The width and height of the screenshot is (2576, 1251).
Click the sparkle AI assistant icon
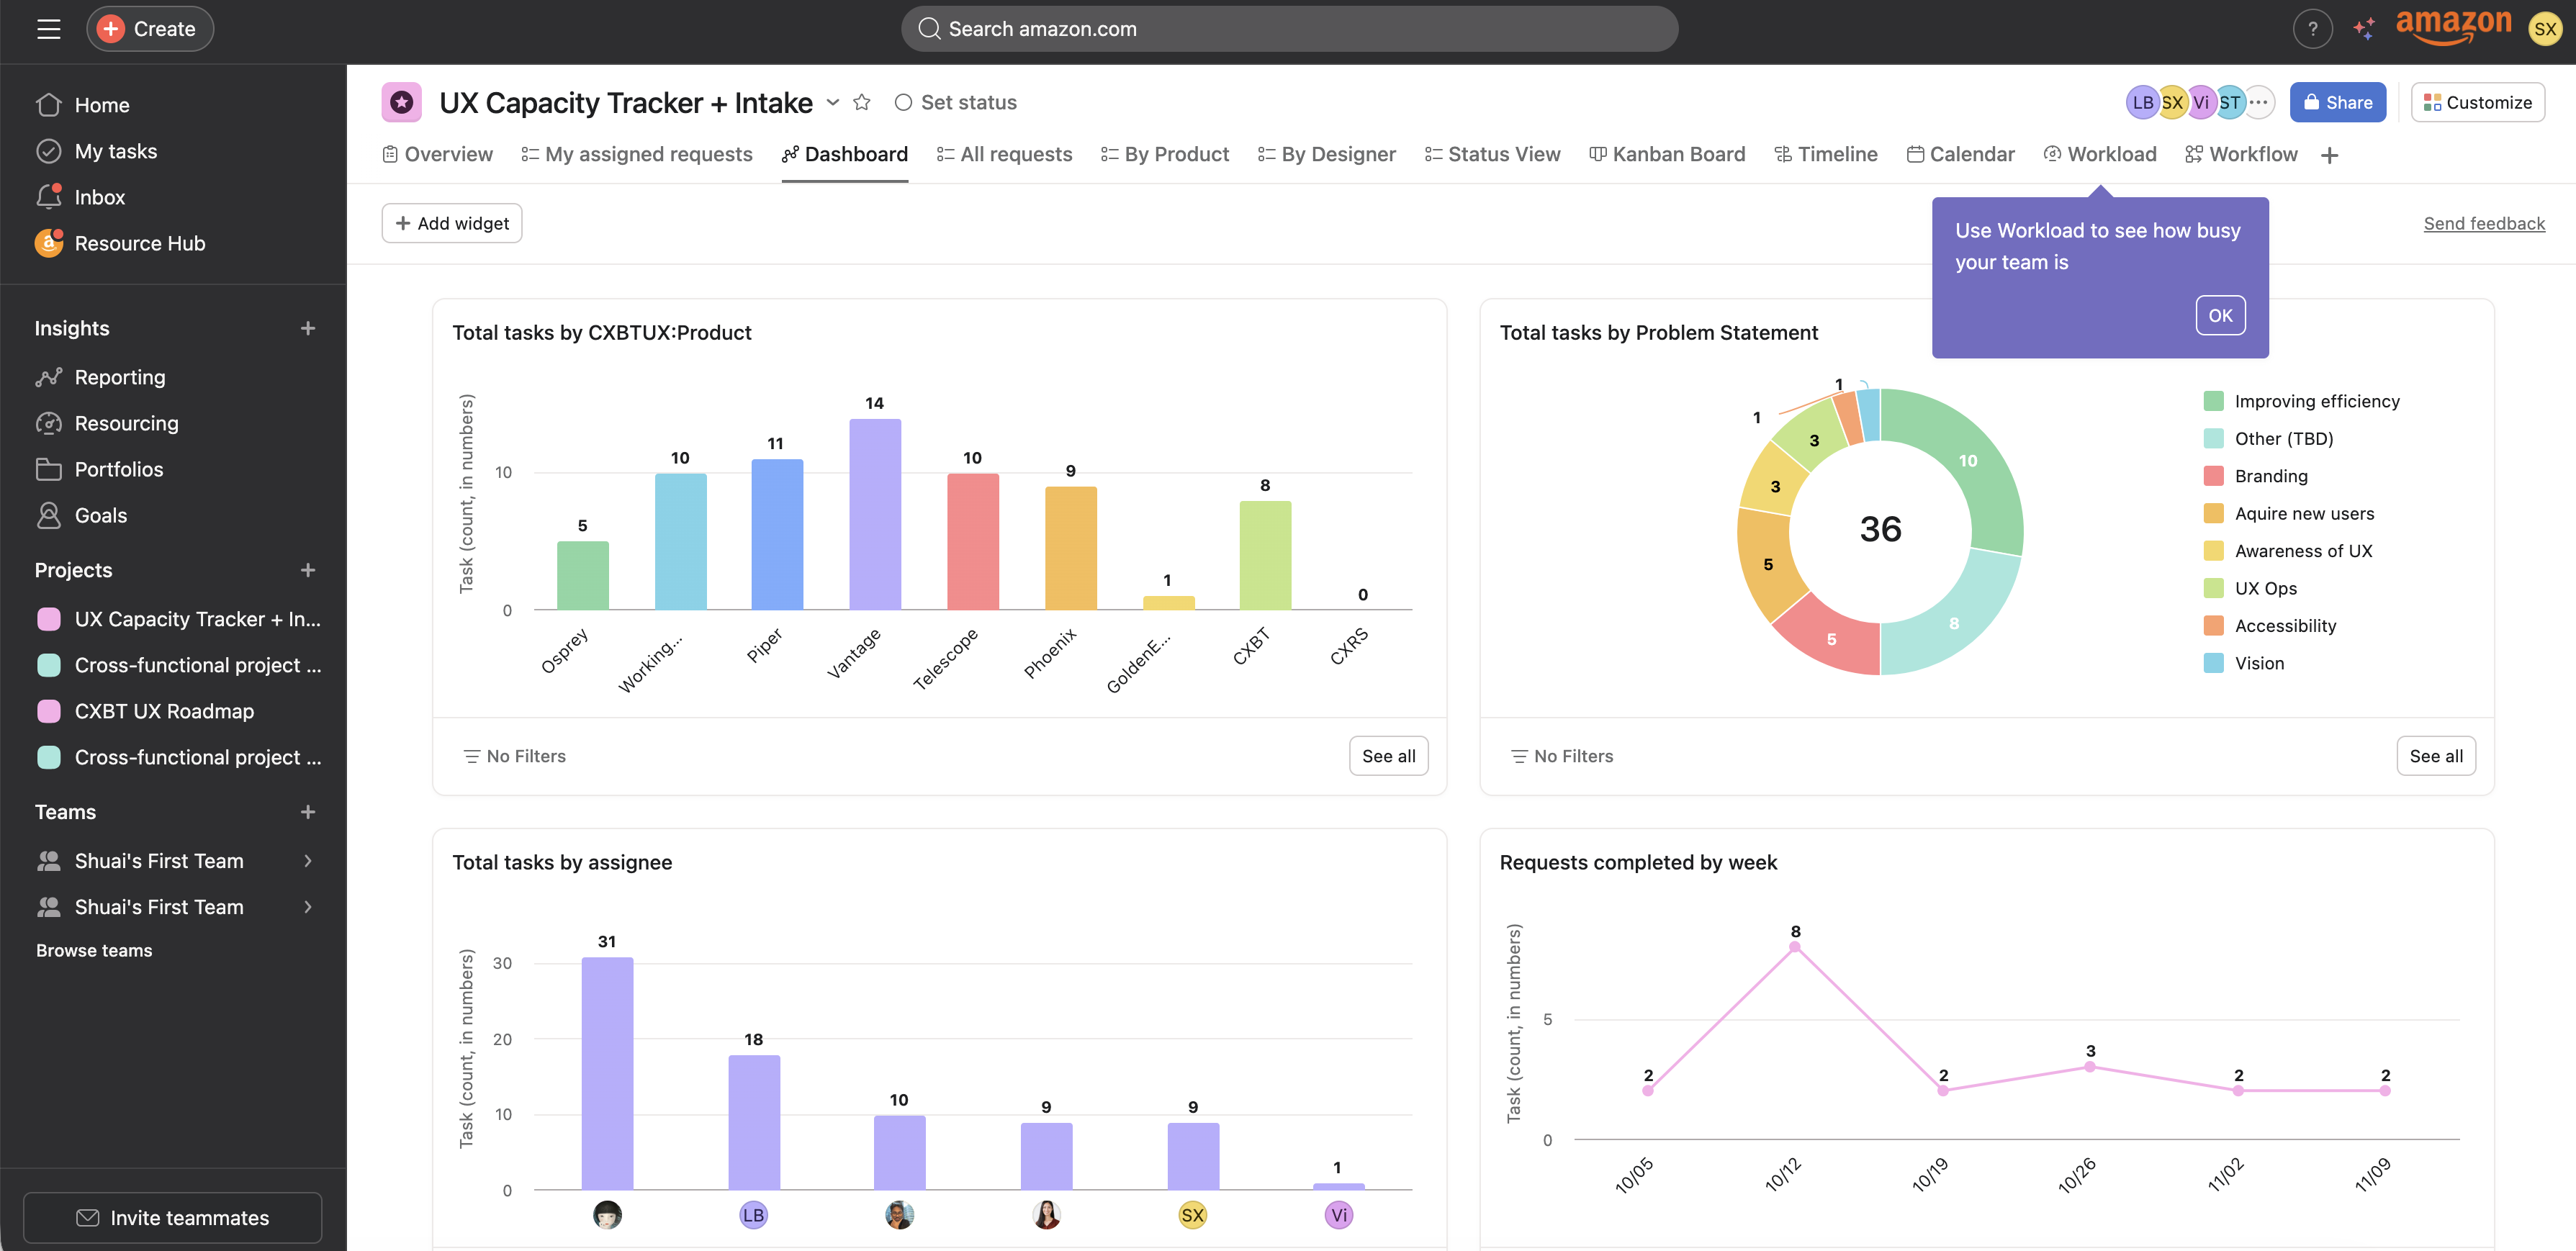pyautogui.click(x=2364, y=29)
